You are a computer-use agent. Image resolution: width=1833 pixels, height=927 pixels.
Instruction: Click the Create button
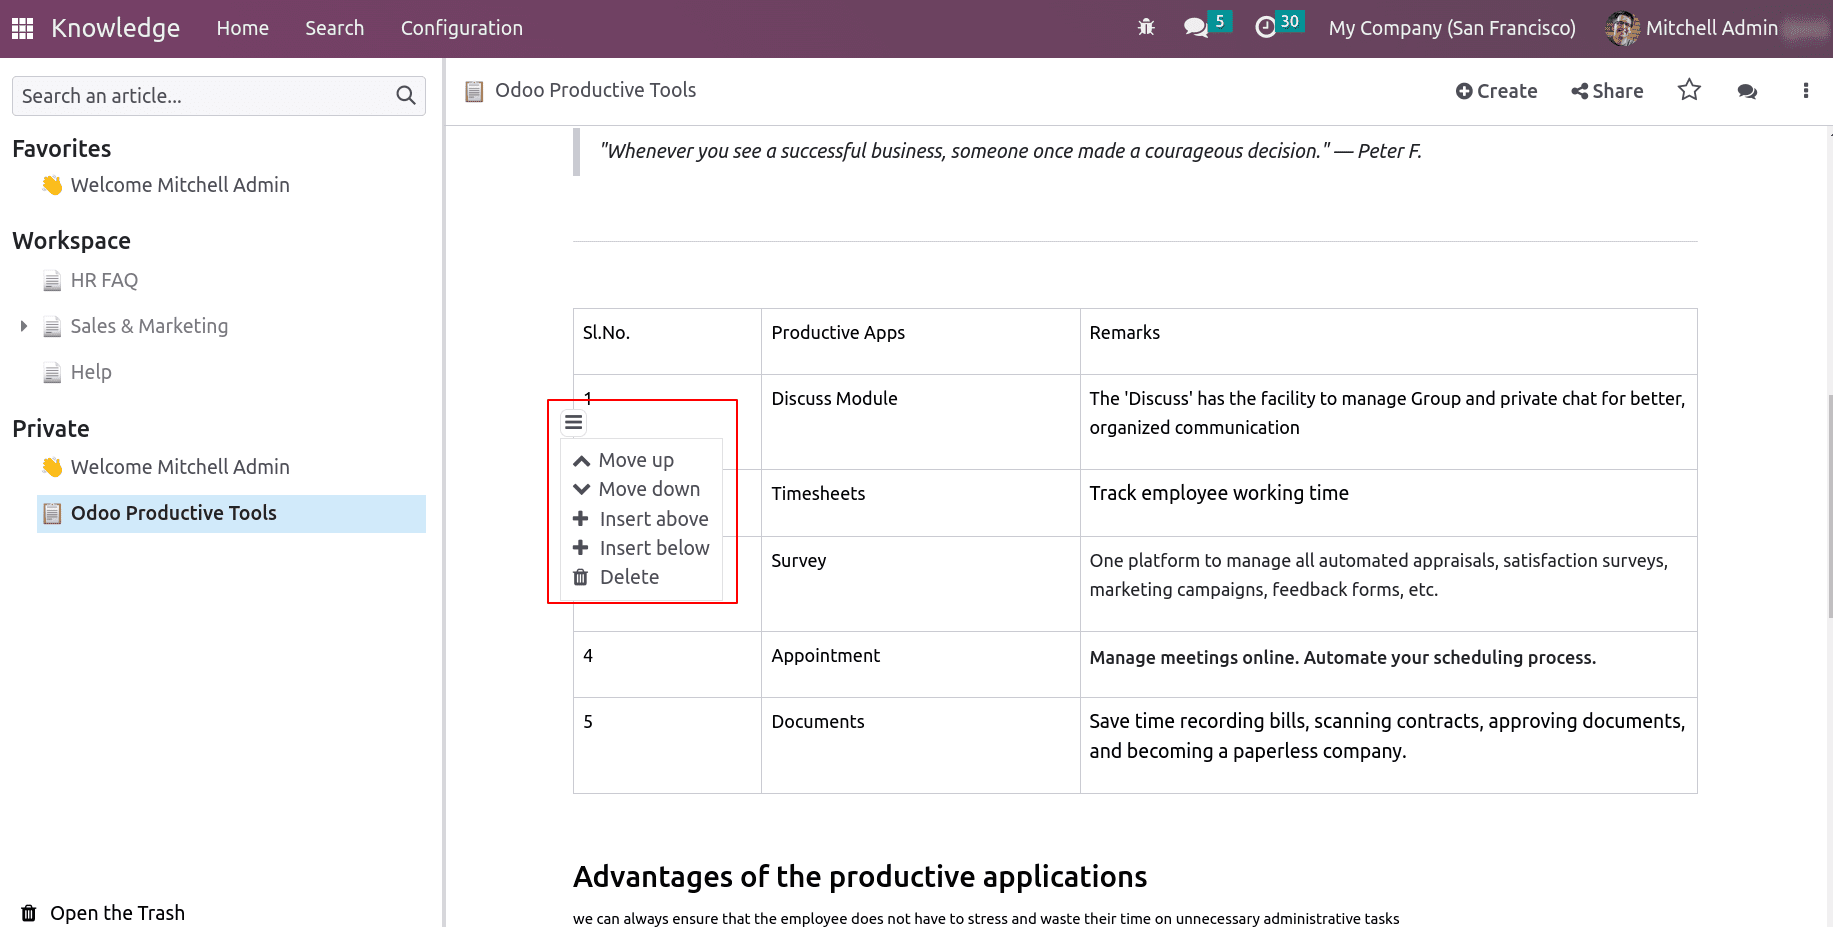pos(1496,91)
